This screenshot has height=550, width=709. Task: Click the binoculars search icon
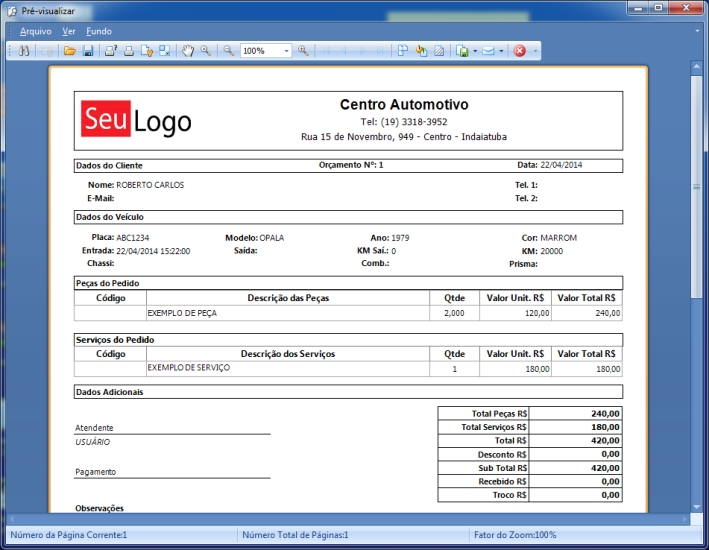tap(24, 50)
